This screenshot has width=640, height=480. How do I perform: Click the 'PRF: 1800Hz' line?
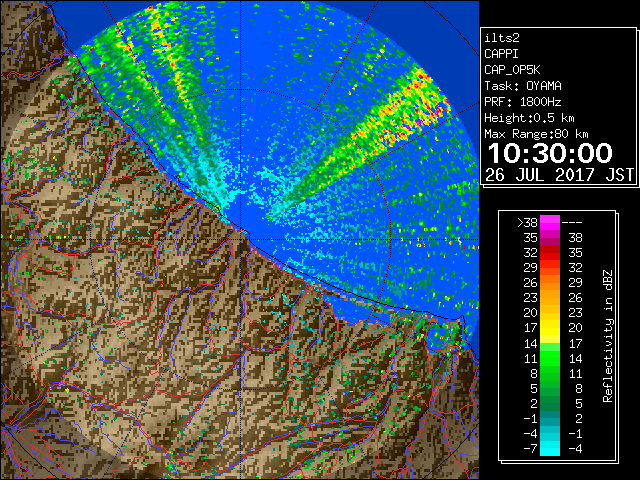tap(523, 102)
